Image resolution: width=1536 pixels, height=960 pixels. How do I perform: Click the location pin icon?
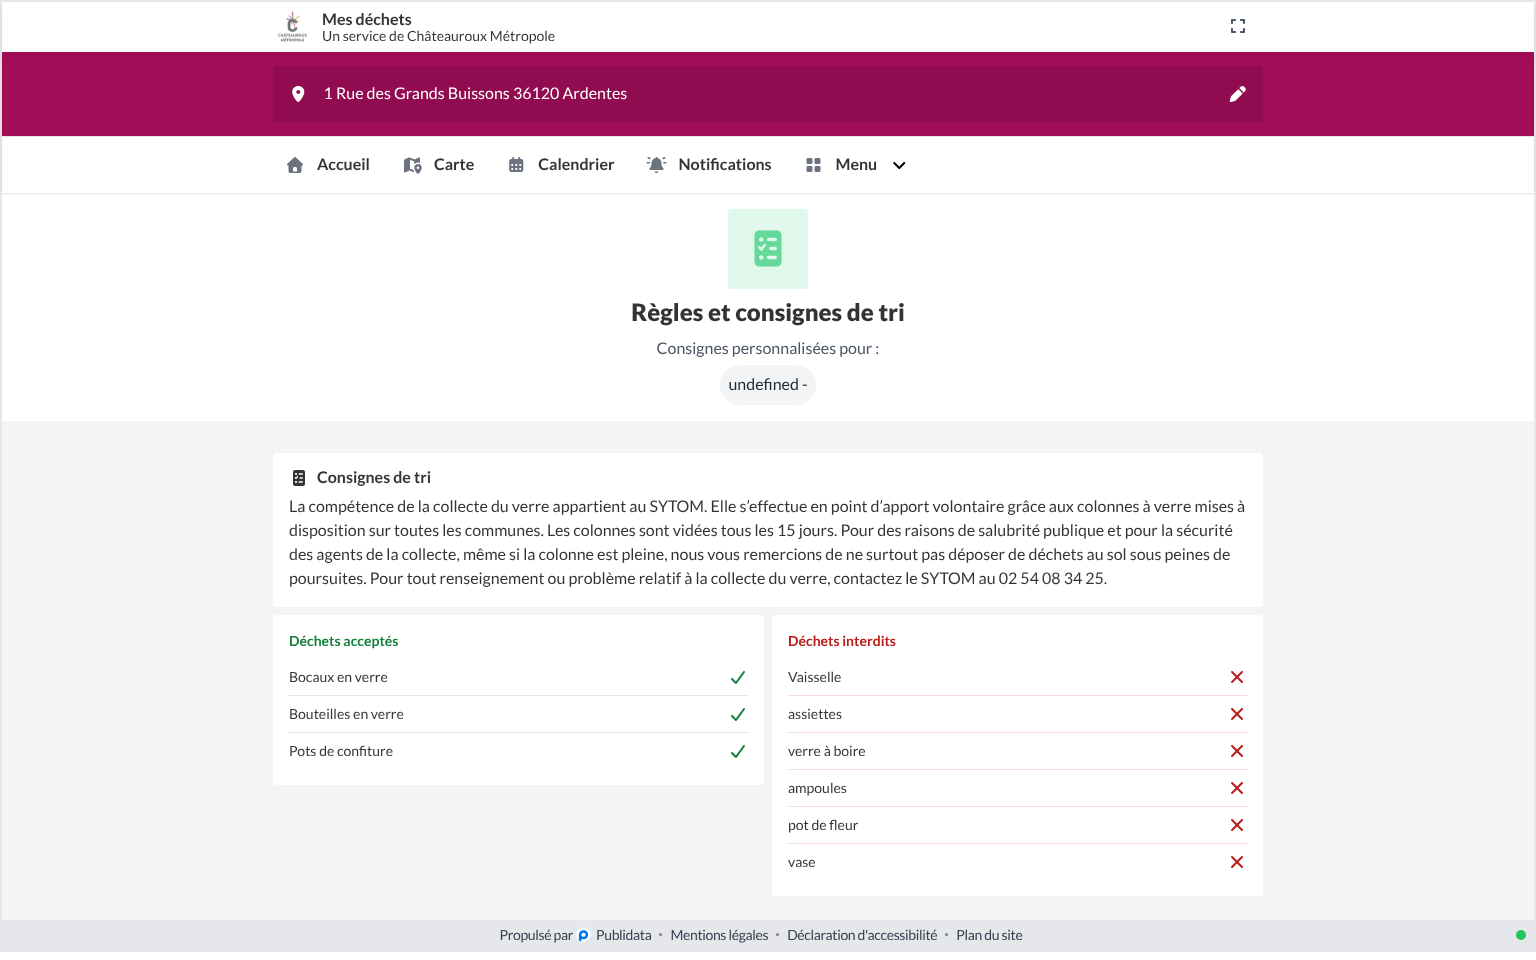(298, 94)
